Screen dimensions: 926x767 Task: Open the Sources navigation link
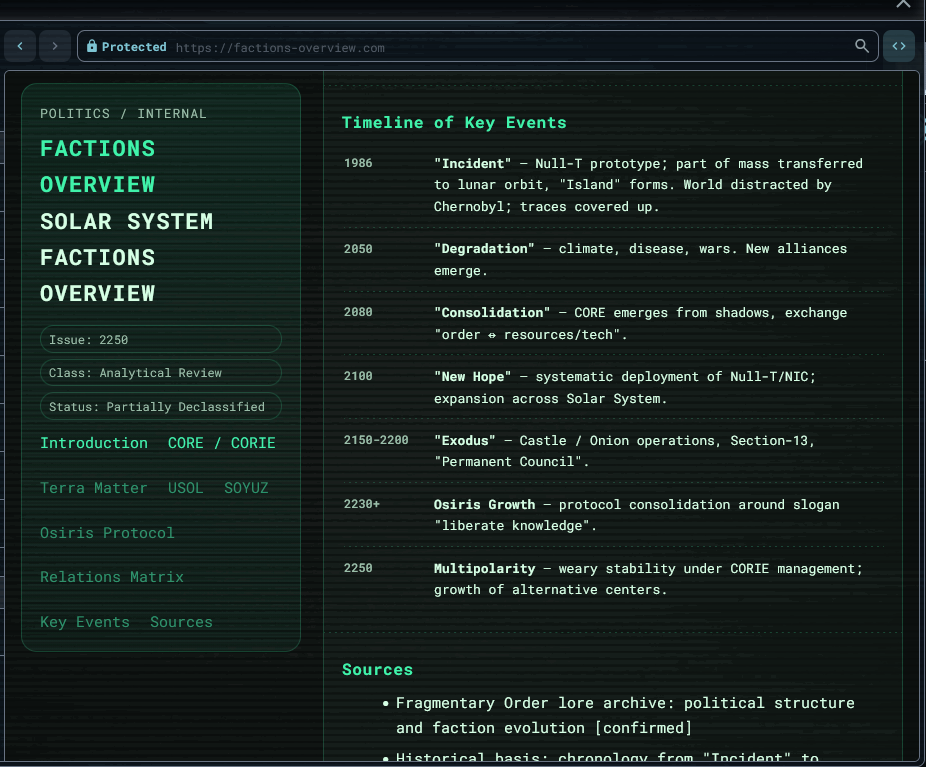[x=181, y=622]
